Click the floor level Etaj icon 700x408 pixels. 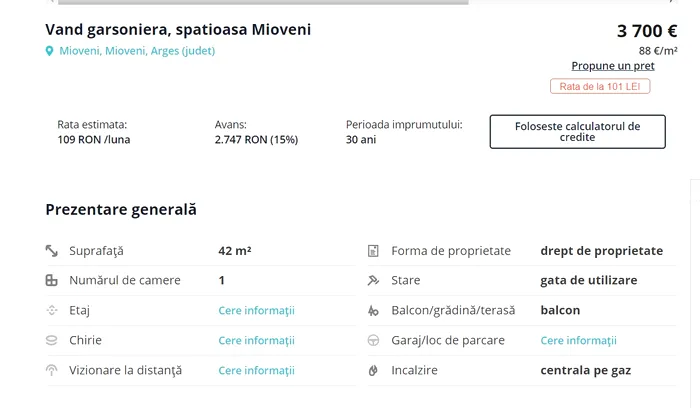point(52,311)
